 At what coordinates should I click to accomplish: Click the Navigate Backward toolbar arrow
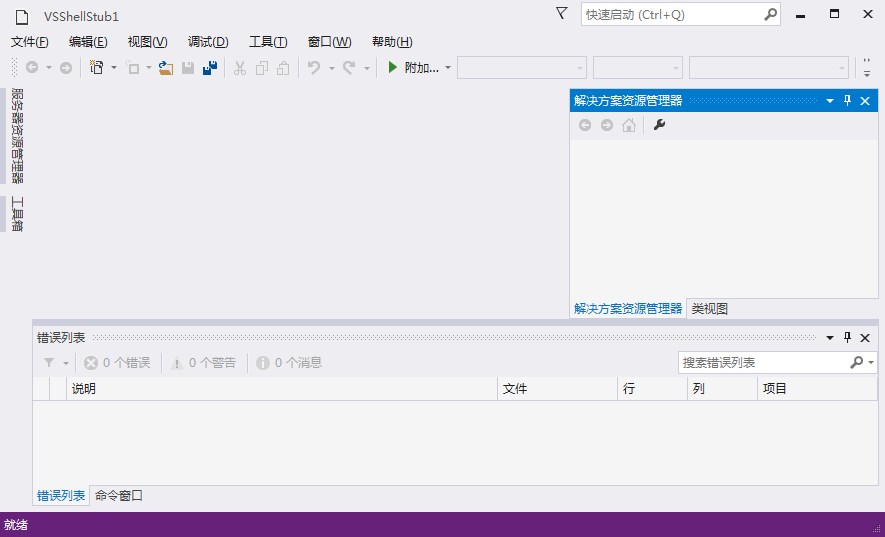click(32, 68)
